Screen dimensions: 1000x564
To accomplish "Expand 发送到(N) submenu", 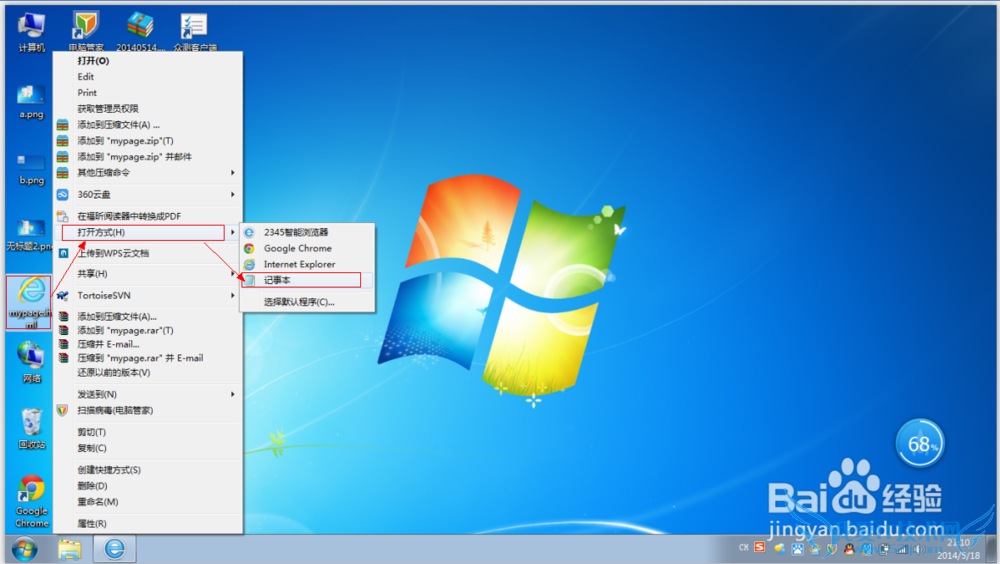I will [148, 394].
